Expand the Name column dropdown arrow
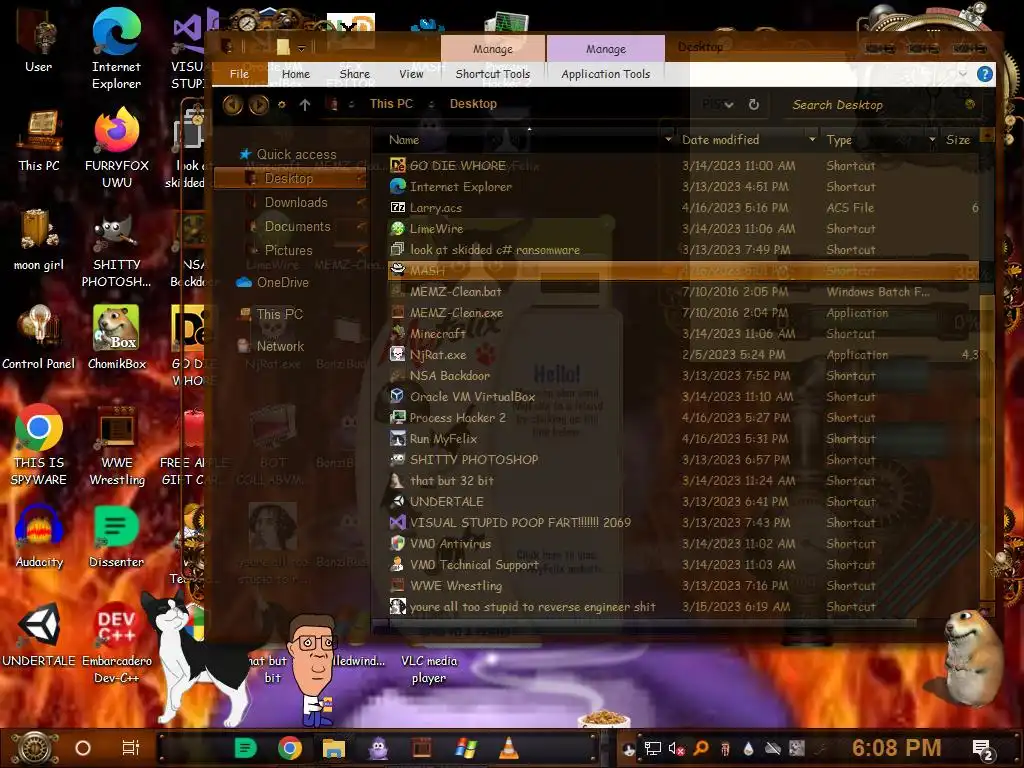 668,140
